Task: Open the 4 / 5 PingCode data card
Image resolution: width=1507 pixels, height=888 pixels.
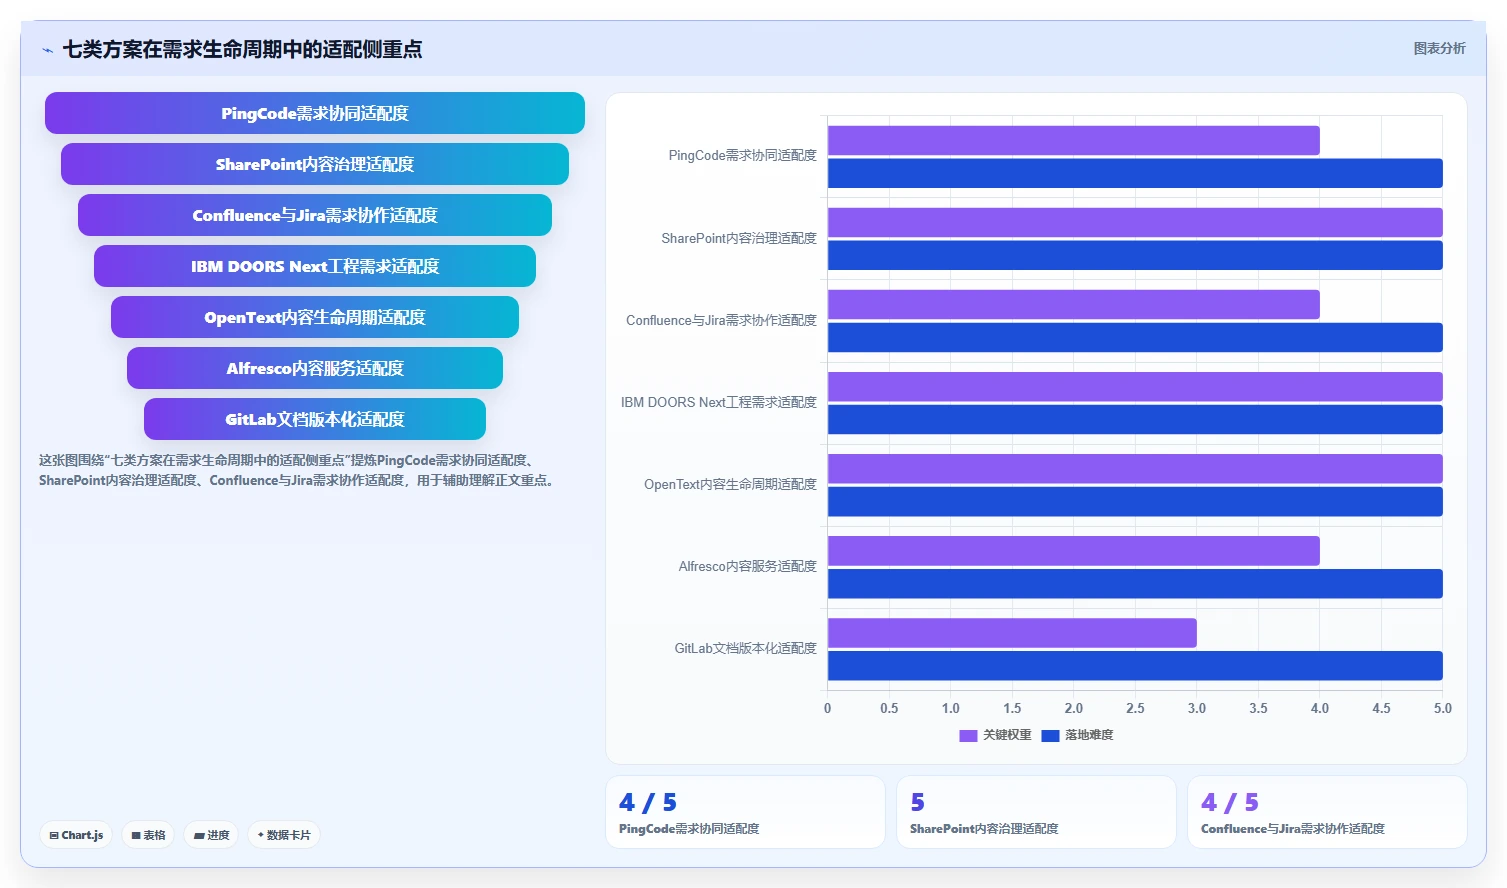Action: [745, 812]
